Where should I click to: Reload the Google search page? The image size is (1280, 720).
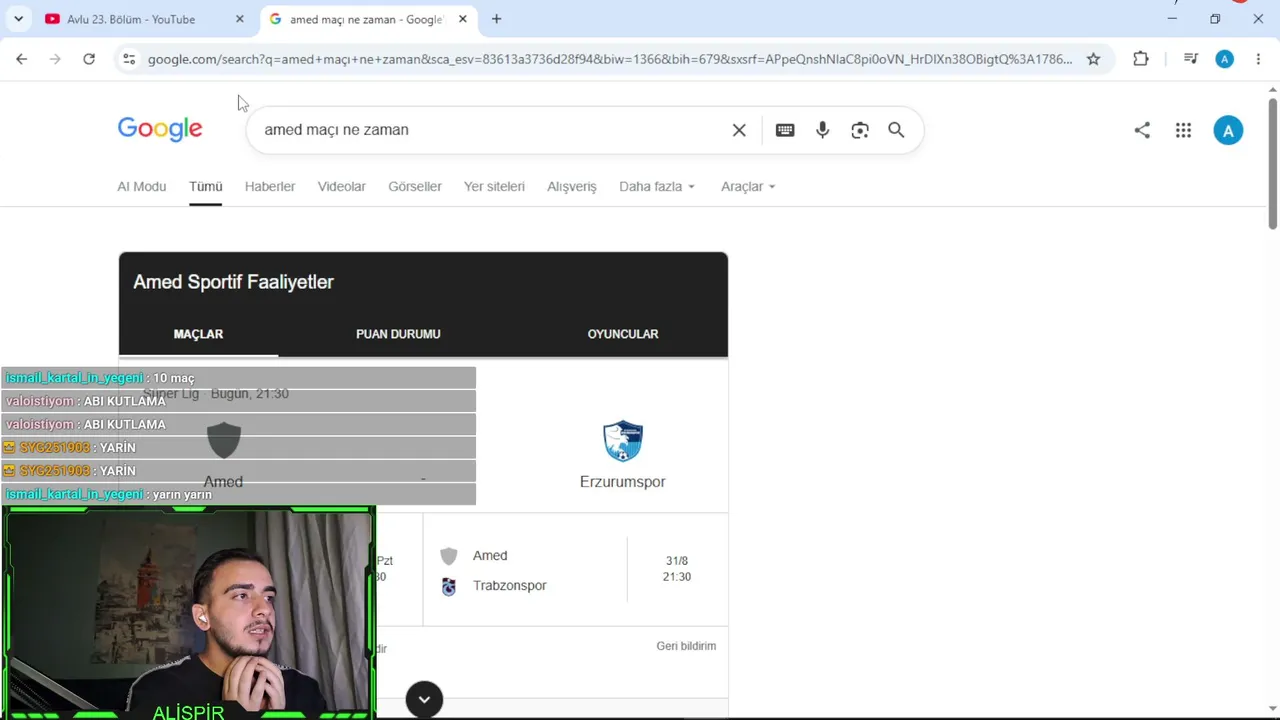pyautogui.click(x=89, y=59)
